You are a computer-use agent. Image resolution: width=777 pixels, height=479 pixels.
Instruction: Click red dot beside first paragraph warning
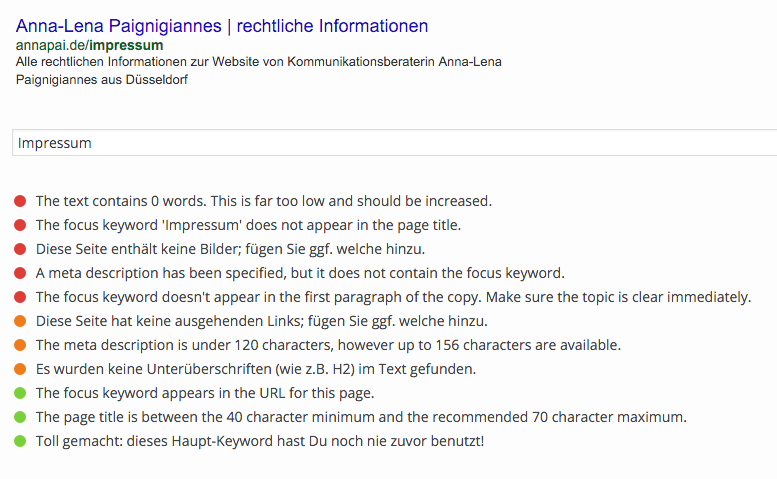[20, 297]
